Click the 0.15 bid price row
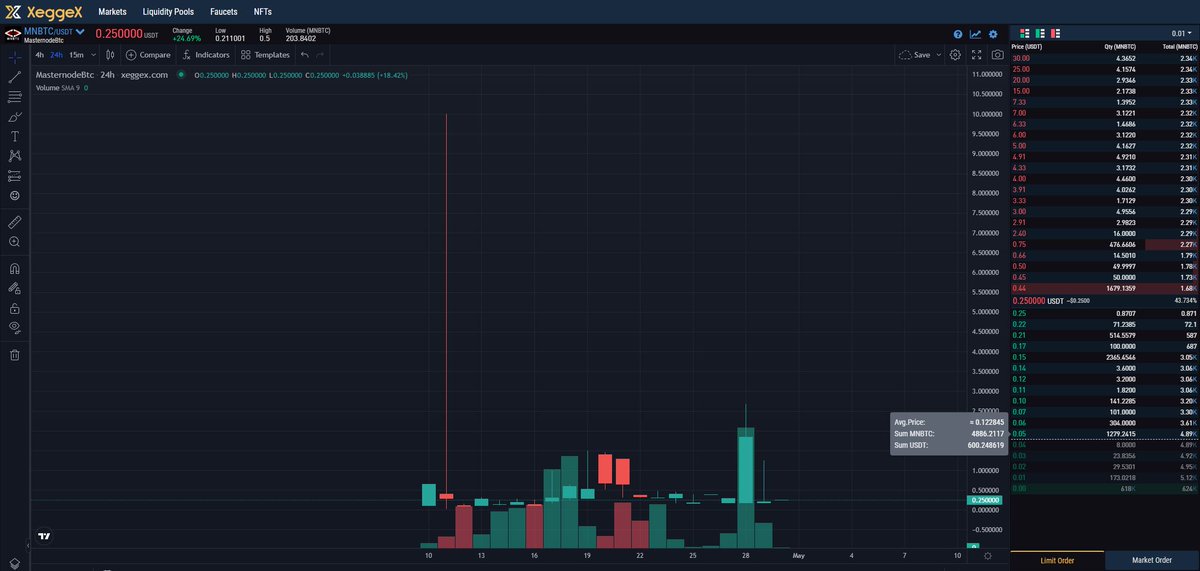The image size is (1200, 571). 1105,357
